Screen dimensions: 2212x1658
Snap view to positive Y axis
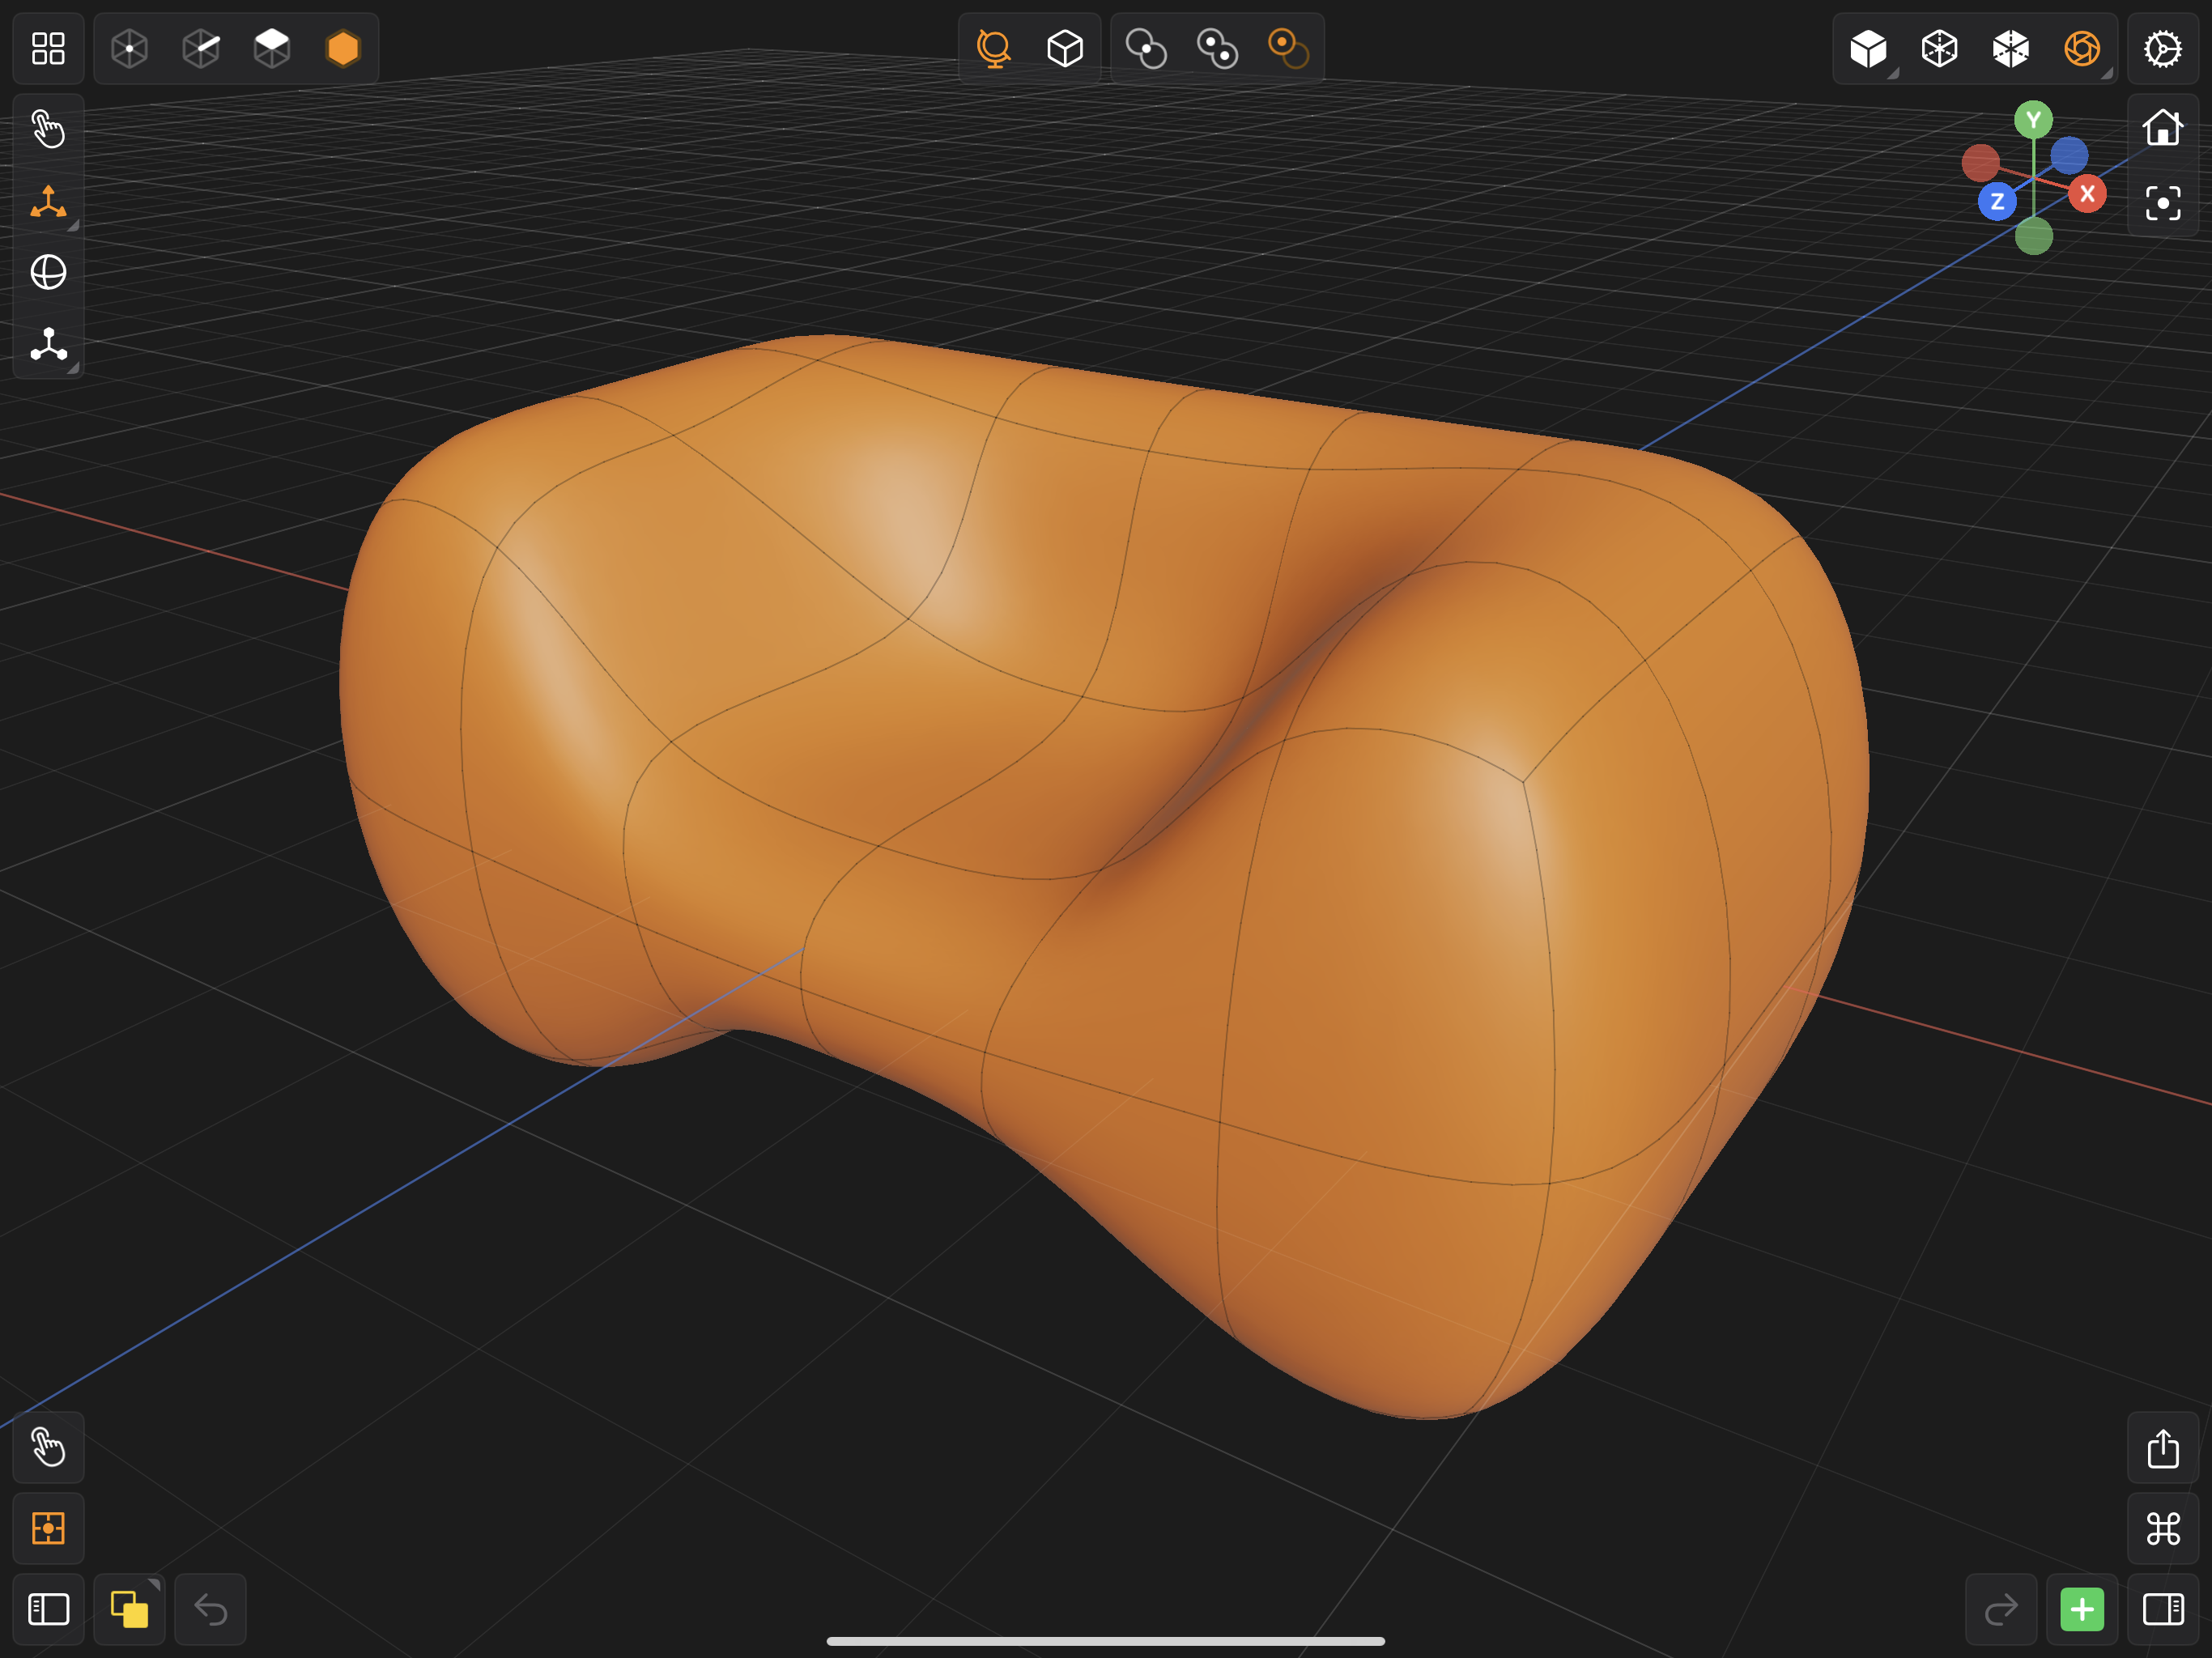pyautogui.click(x=2033, y=120)
